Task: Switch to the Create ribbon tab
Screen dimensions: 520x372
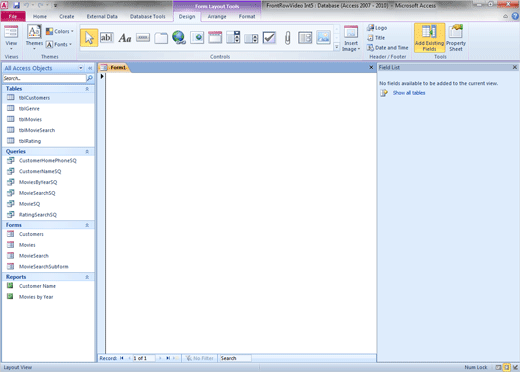Action: pyautogui.click(x=67, y=16)
